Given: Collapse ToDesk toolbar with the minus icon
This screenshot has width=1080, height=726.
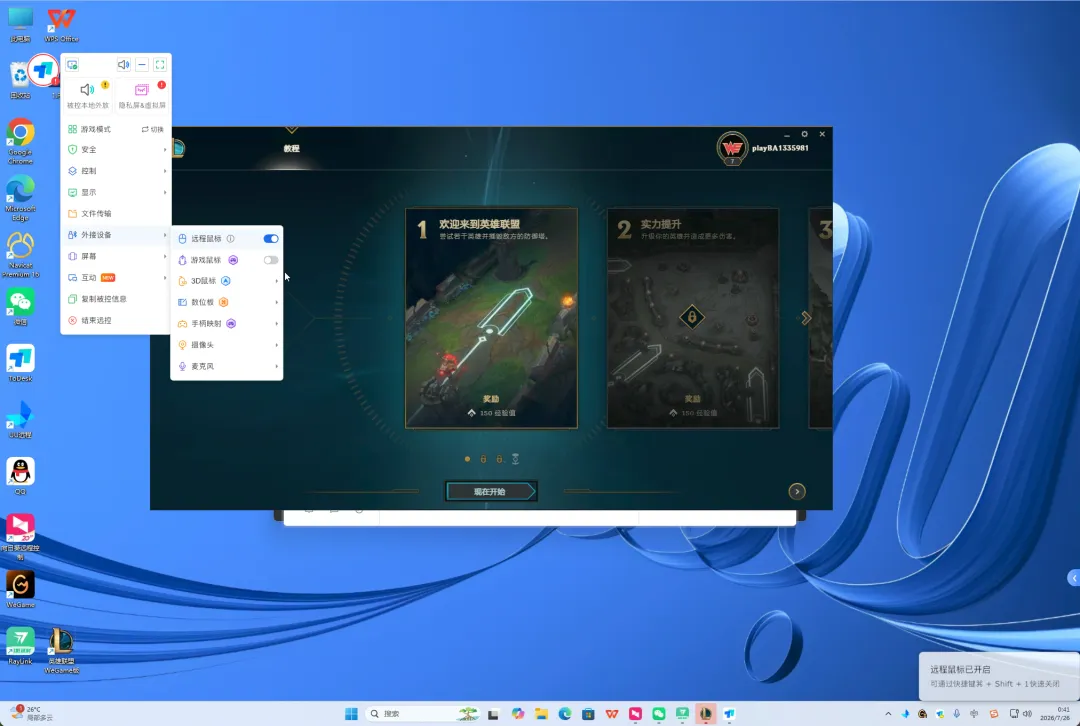Looking at the screenshot, I should point(142,65).
